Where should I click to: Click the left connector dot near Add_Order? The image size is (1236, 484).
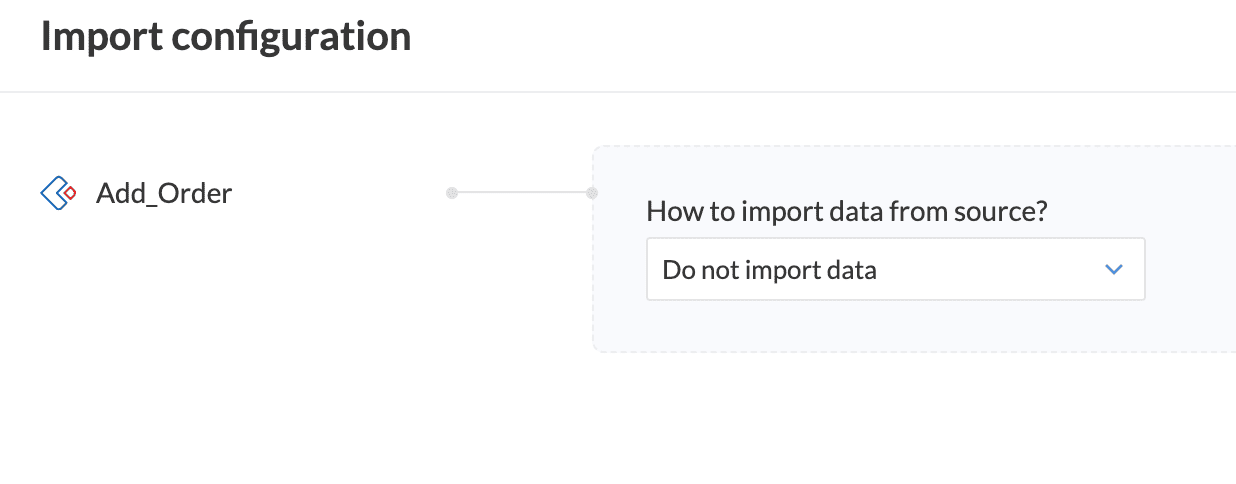[452, 192]
